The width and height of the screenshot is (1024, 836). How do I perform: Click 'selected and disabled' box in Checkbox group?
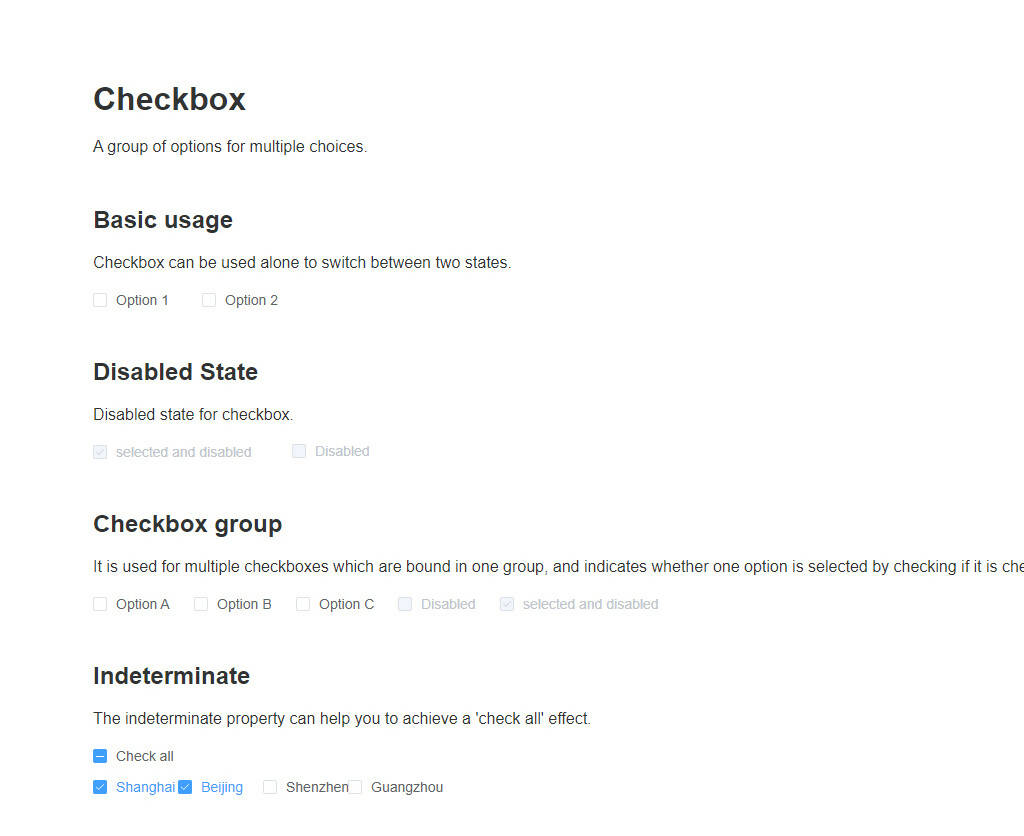pos(507,604)
